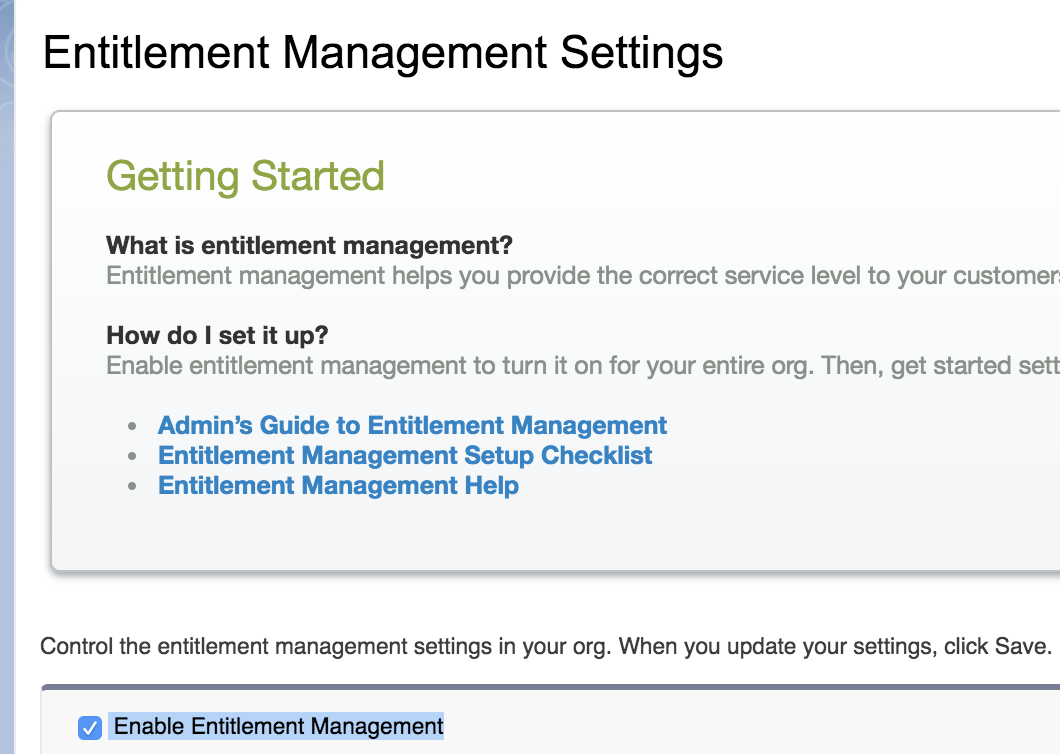The width and height of the screenshot is (1060, 754).
Task: Click the bullet beside Entitlement Management Help
Action: click(133, 487)
